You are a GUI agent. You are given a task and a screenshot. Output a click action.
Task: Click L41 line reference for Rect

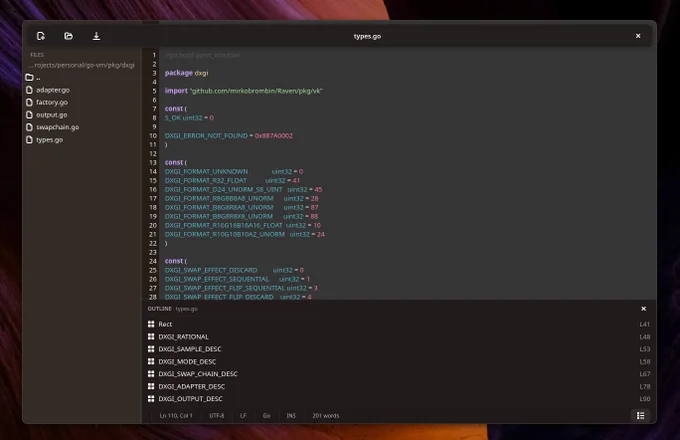coord(644,324)
